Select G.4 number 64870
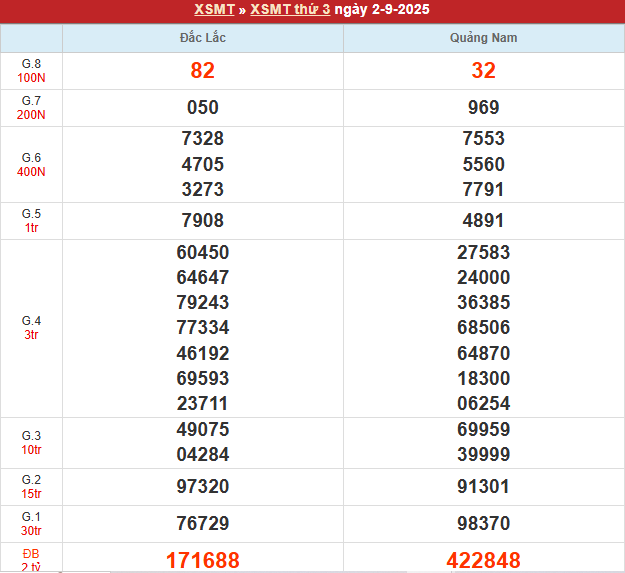The height and width of the screenshot is (573, 625). 483,353
